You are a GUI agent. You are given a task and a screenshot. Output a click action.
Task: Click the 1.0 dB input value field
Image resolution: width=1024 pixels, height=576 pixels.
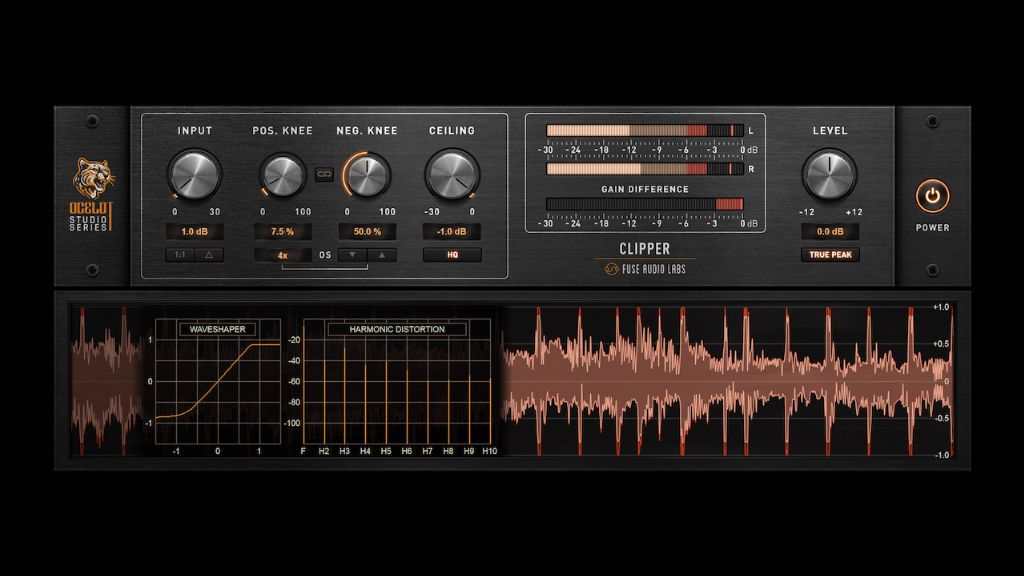point(195,231)
